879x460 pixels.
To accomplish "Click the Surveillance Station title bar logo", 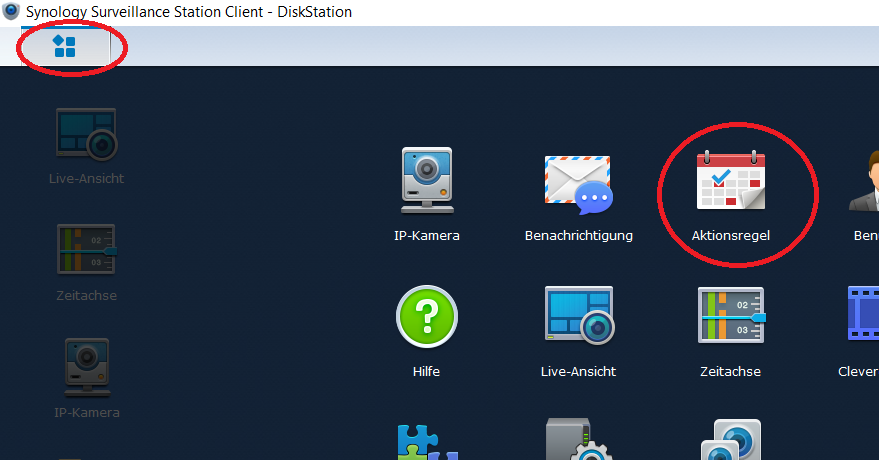I will pos(11,11).
